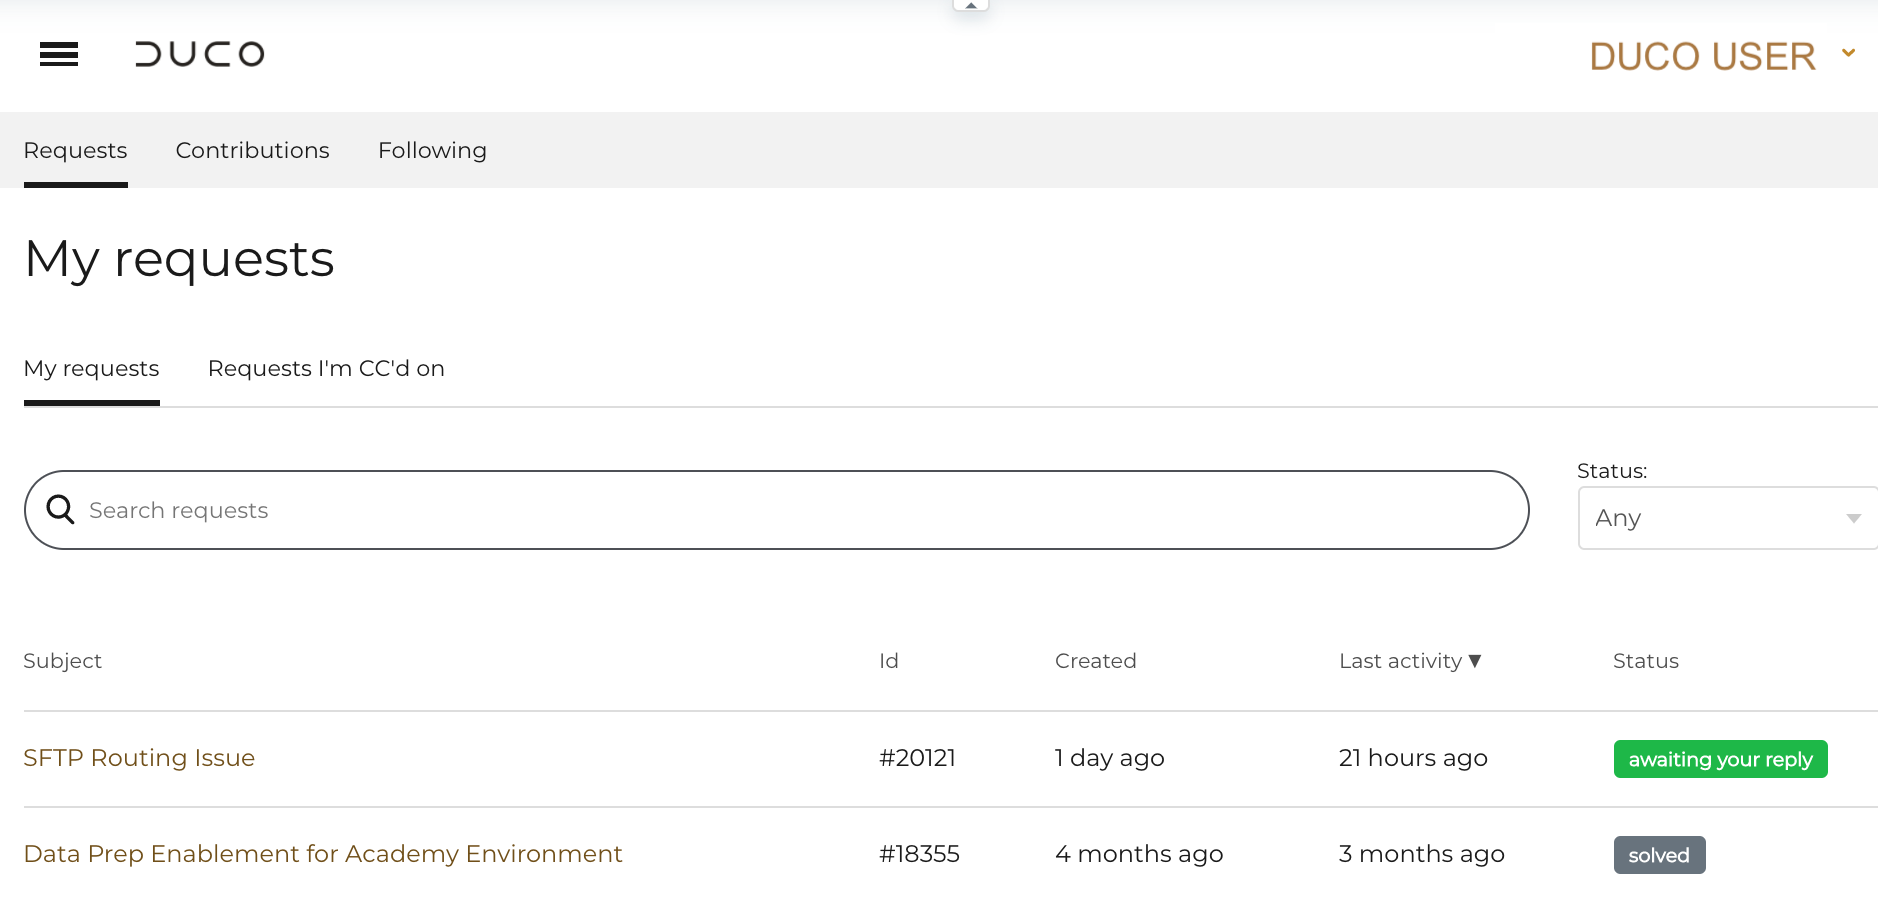1878x902 pixels.
Task: Click the chevron beside DUCO USER
Action: click(1848, 53)
